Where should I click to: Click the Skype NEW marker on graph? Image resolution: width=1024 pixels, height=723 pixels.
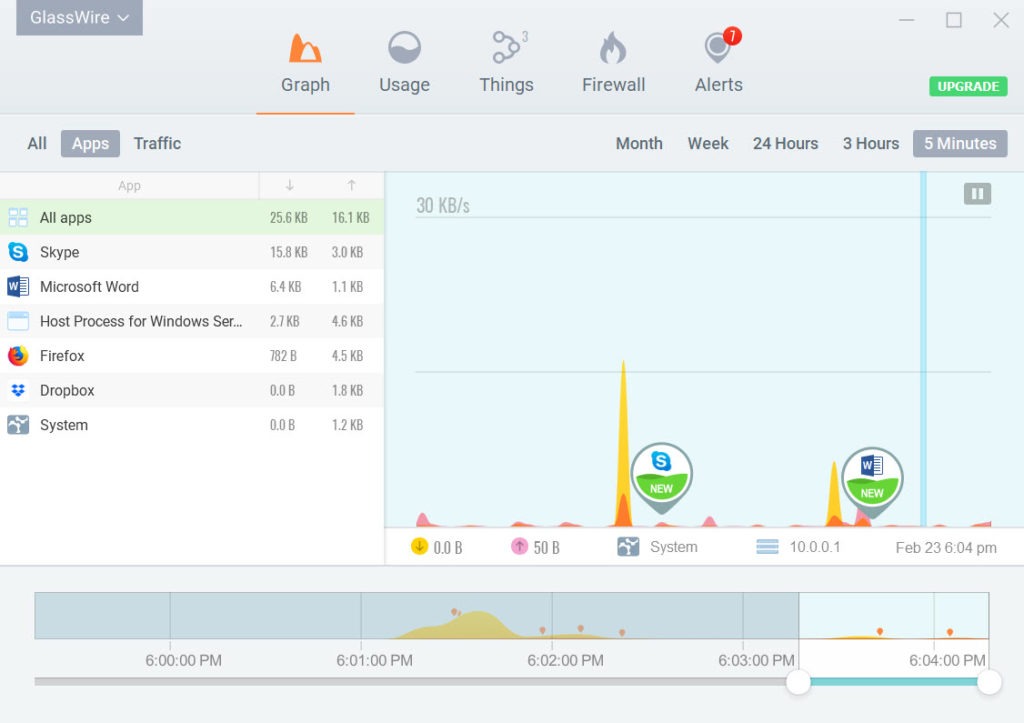click(x=662, y=477)
